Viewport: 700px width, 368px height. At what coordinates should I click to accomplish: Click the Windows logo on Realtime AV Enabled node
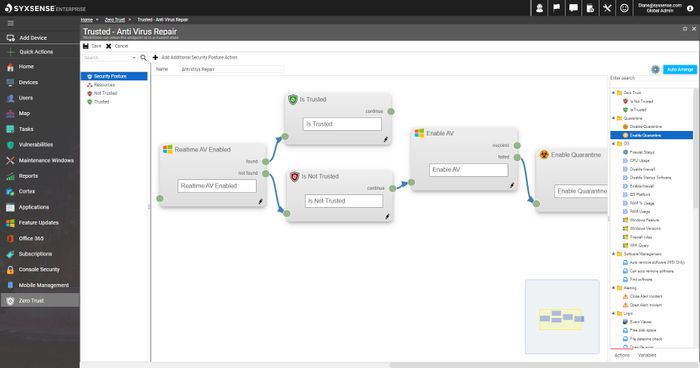pos(167,149)
